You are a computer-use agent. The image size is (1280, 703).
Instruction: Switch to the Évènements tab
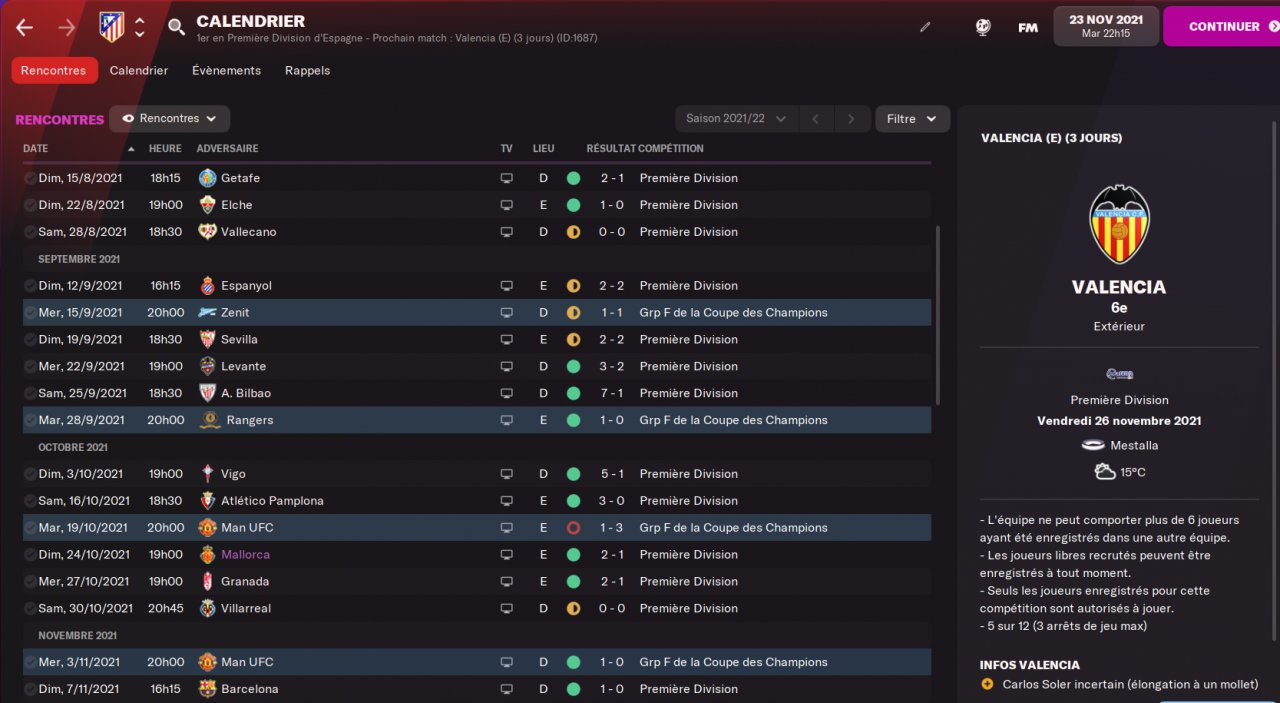(x=226, y=71)
